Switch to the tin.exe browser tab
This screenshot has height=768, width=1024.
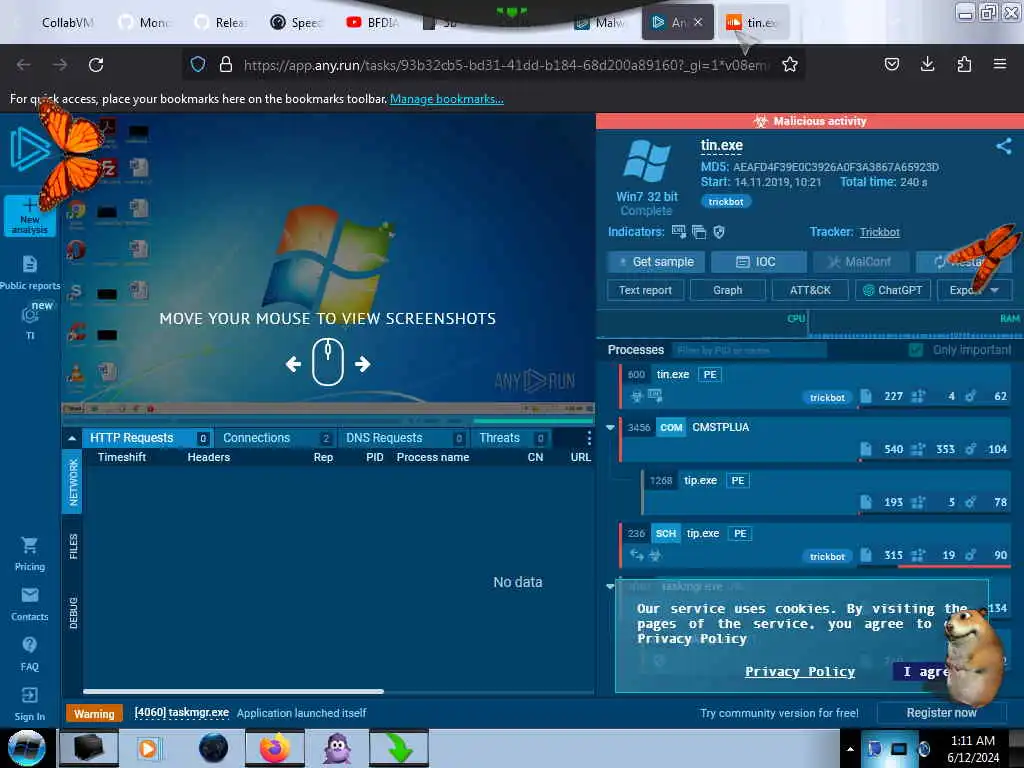pos(752,22)
